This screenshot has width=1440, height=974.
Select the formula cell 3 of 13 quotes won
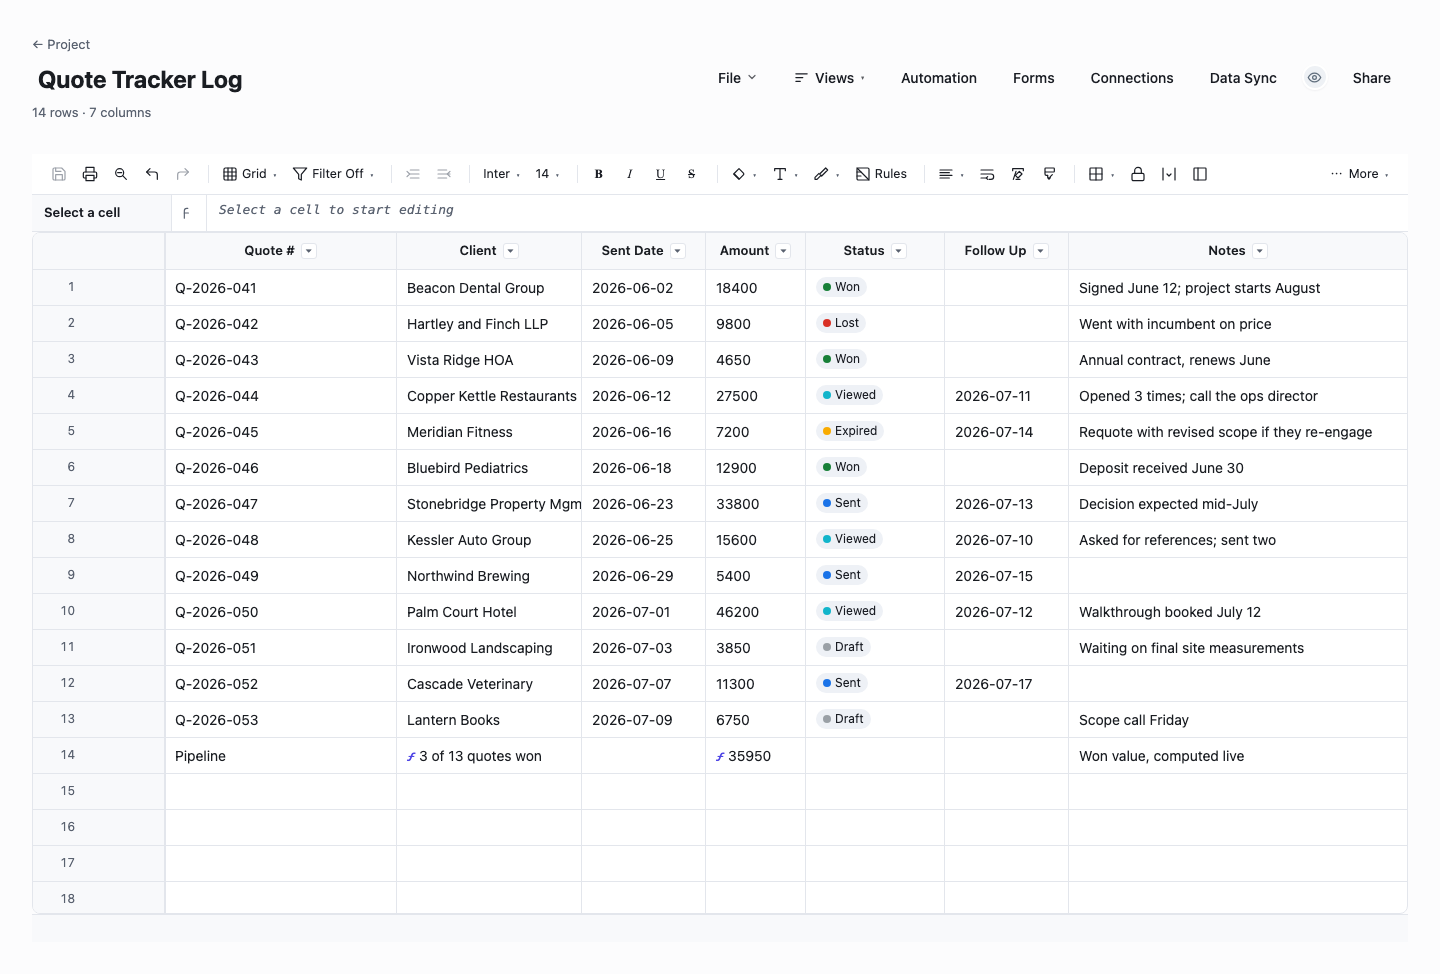(489, 756)
